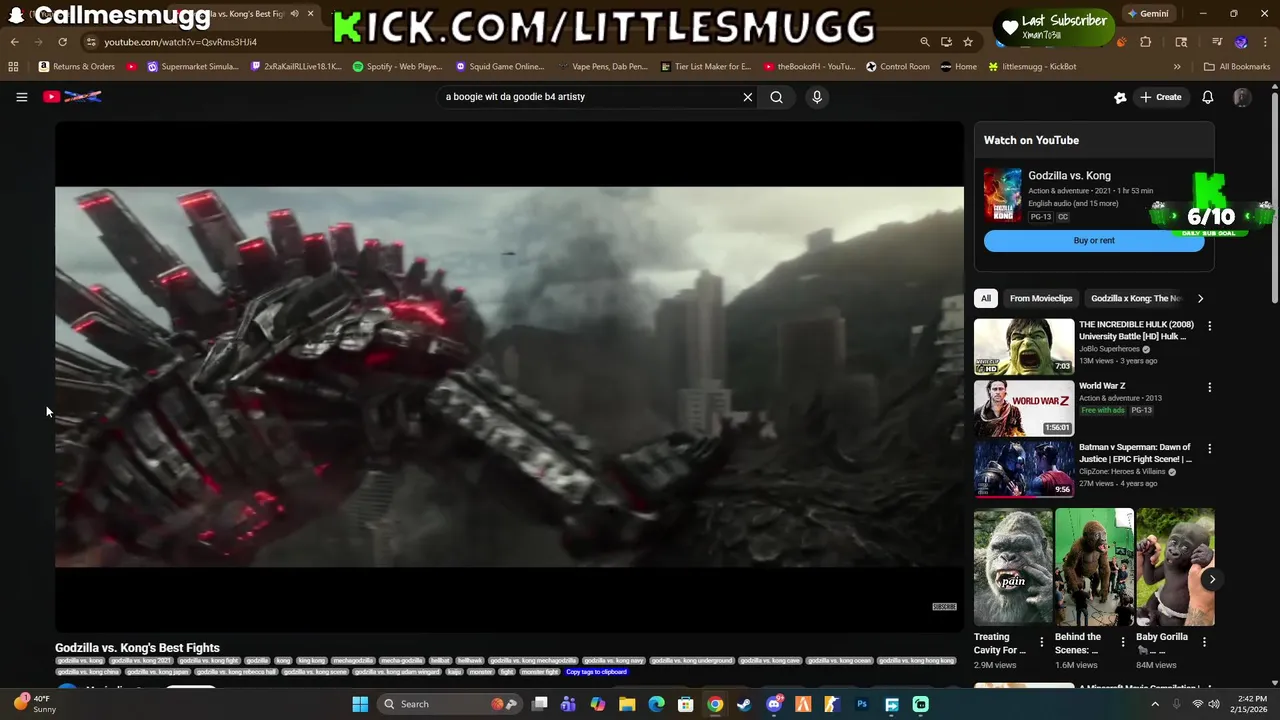Go to the YouTube home logo

(x=72, y=97)
